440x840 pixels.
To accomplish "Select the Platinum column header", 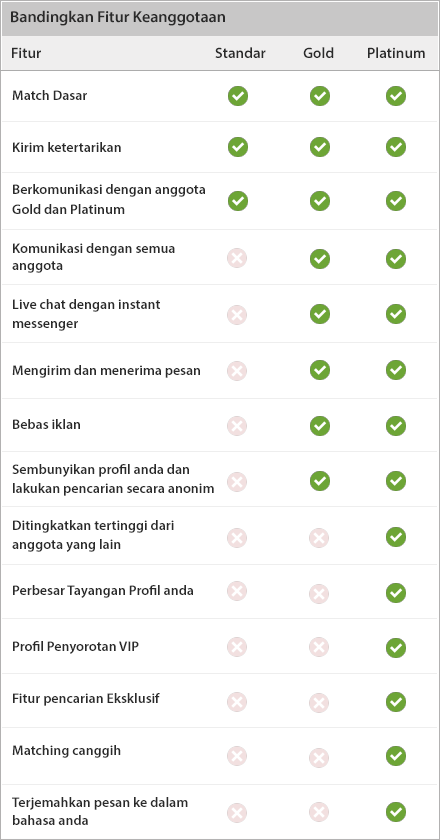I will pyautogui.click(x=396, y=53).
